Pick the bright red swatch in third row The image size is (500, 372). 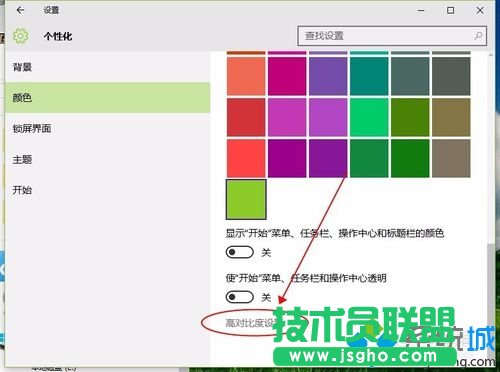[x=246, y=158]
